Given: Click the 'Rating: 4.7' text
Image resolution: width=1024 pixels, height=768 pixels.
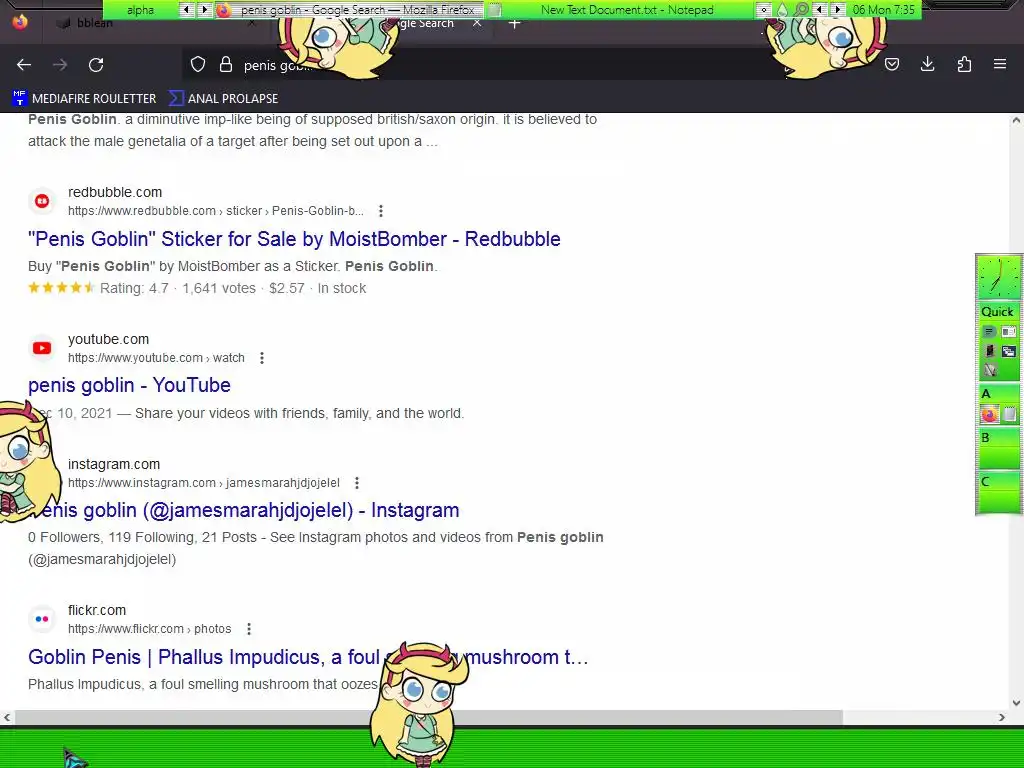Looking at the screenshot, I should tap(134, 288).
